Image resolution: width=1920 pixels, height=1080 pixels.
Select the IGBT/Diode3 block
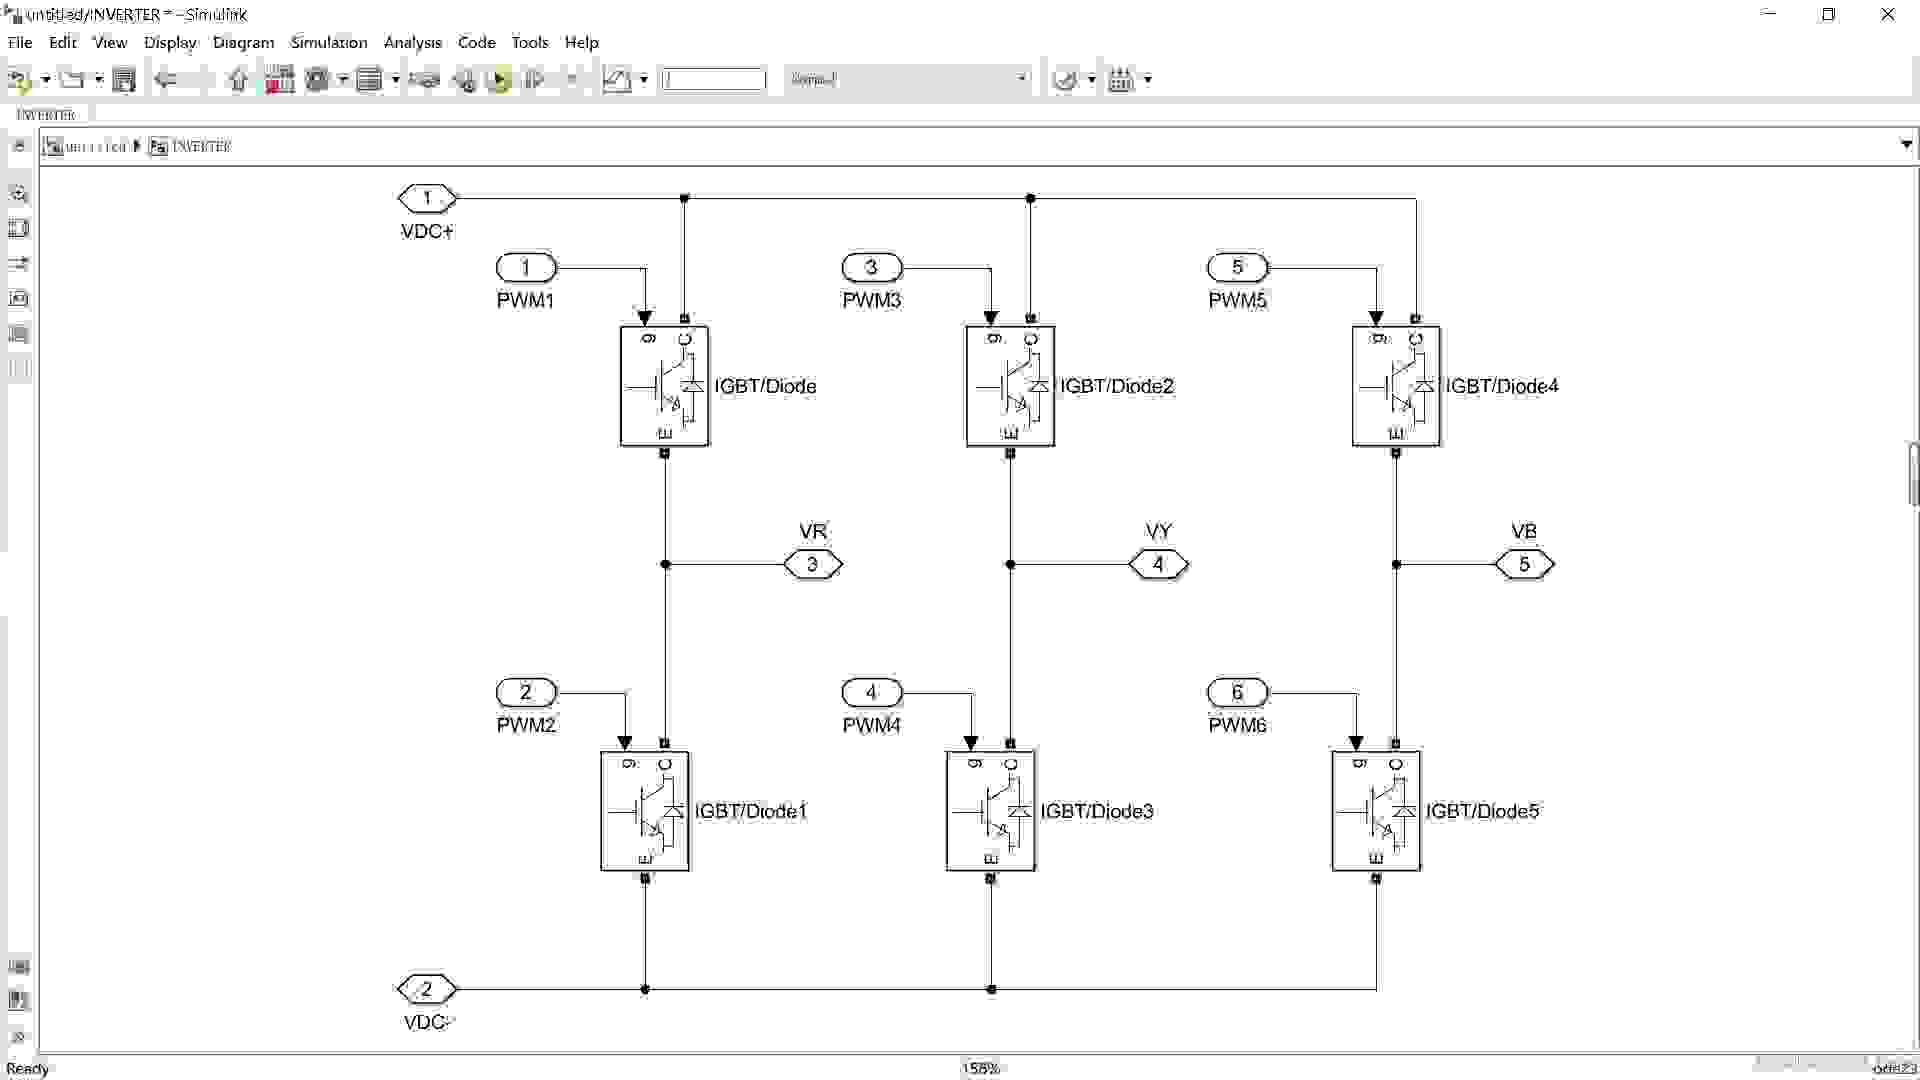click(991, 811)
